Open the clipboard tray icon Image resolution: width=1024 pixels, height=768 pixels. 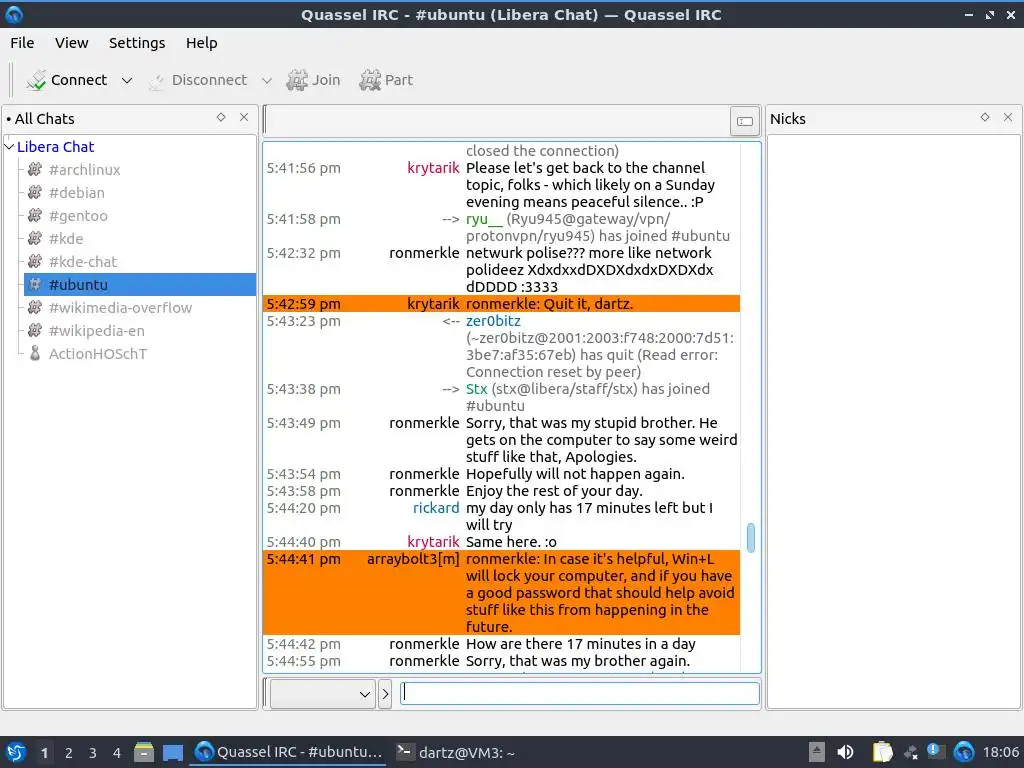coord(882,752)
